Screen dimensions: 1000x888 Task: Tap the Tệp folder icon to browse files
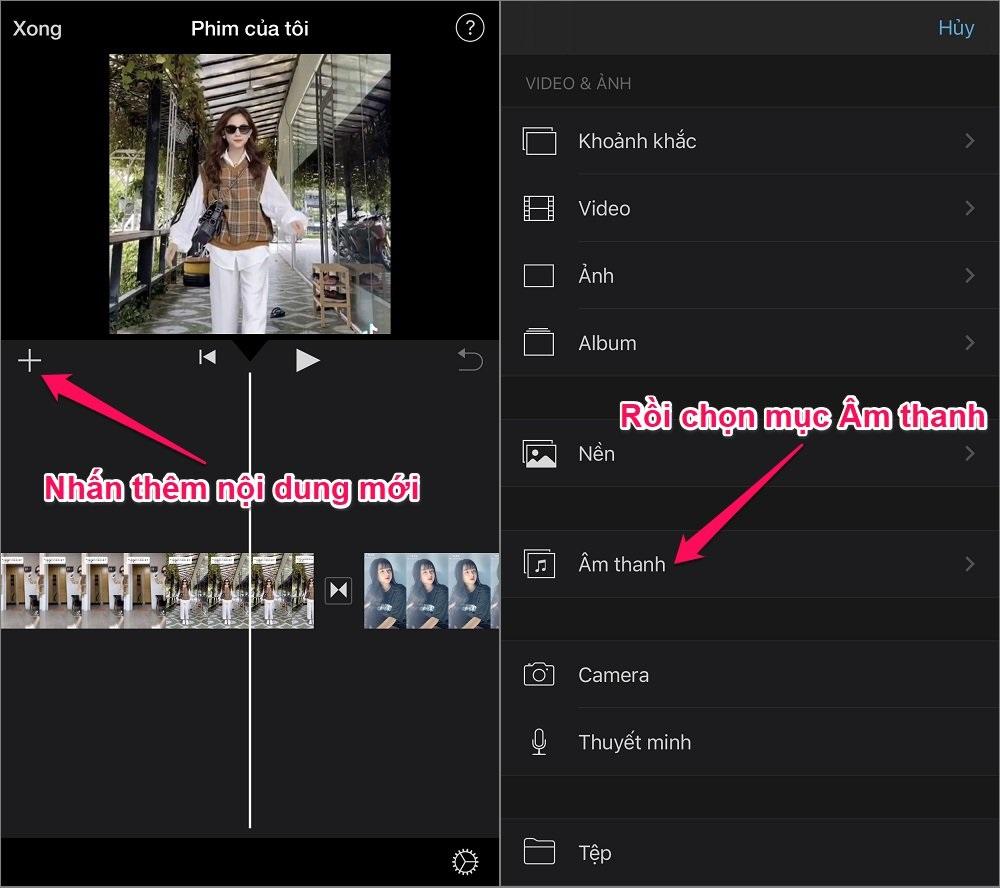pyautogui.click(x=539, y=852)
